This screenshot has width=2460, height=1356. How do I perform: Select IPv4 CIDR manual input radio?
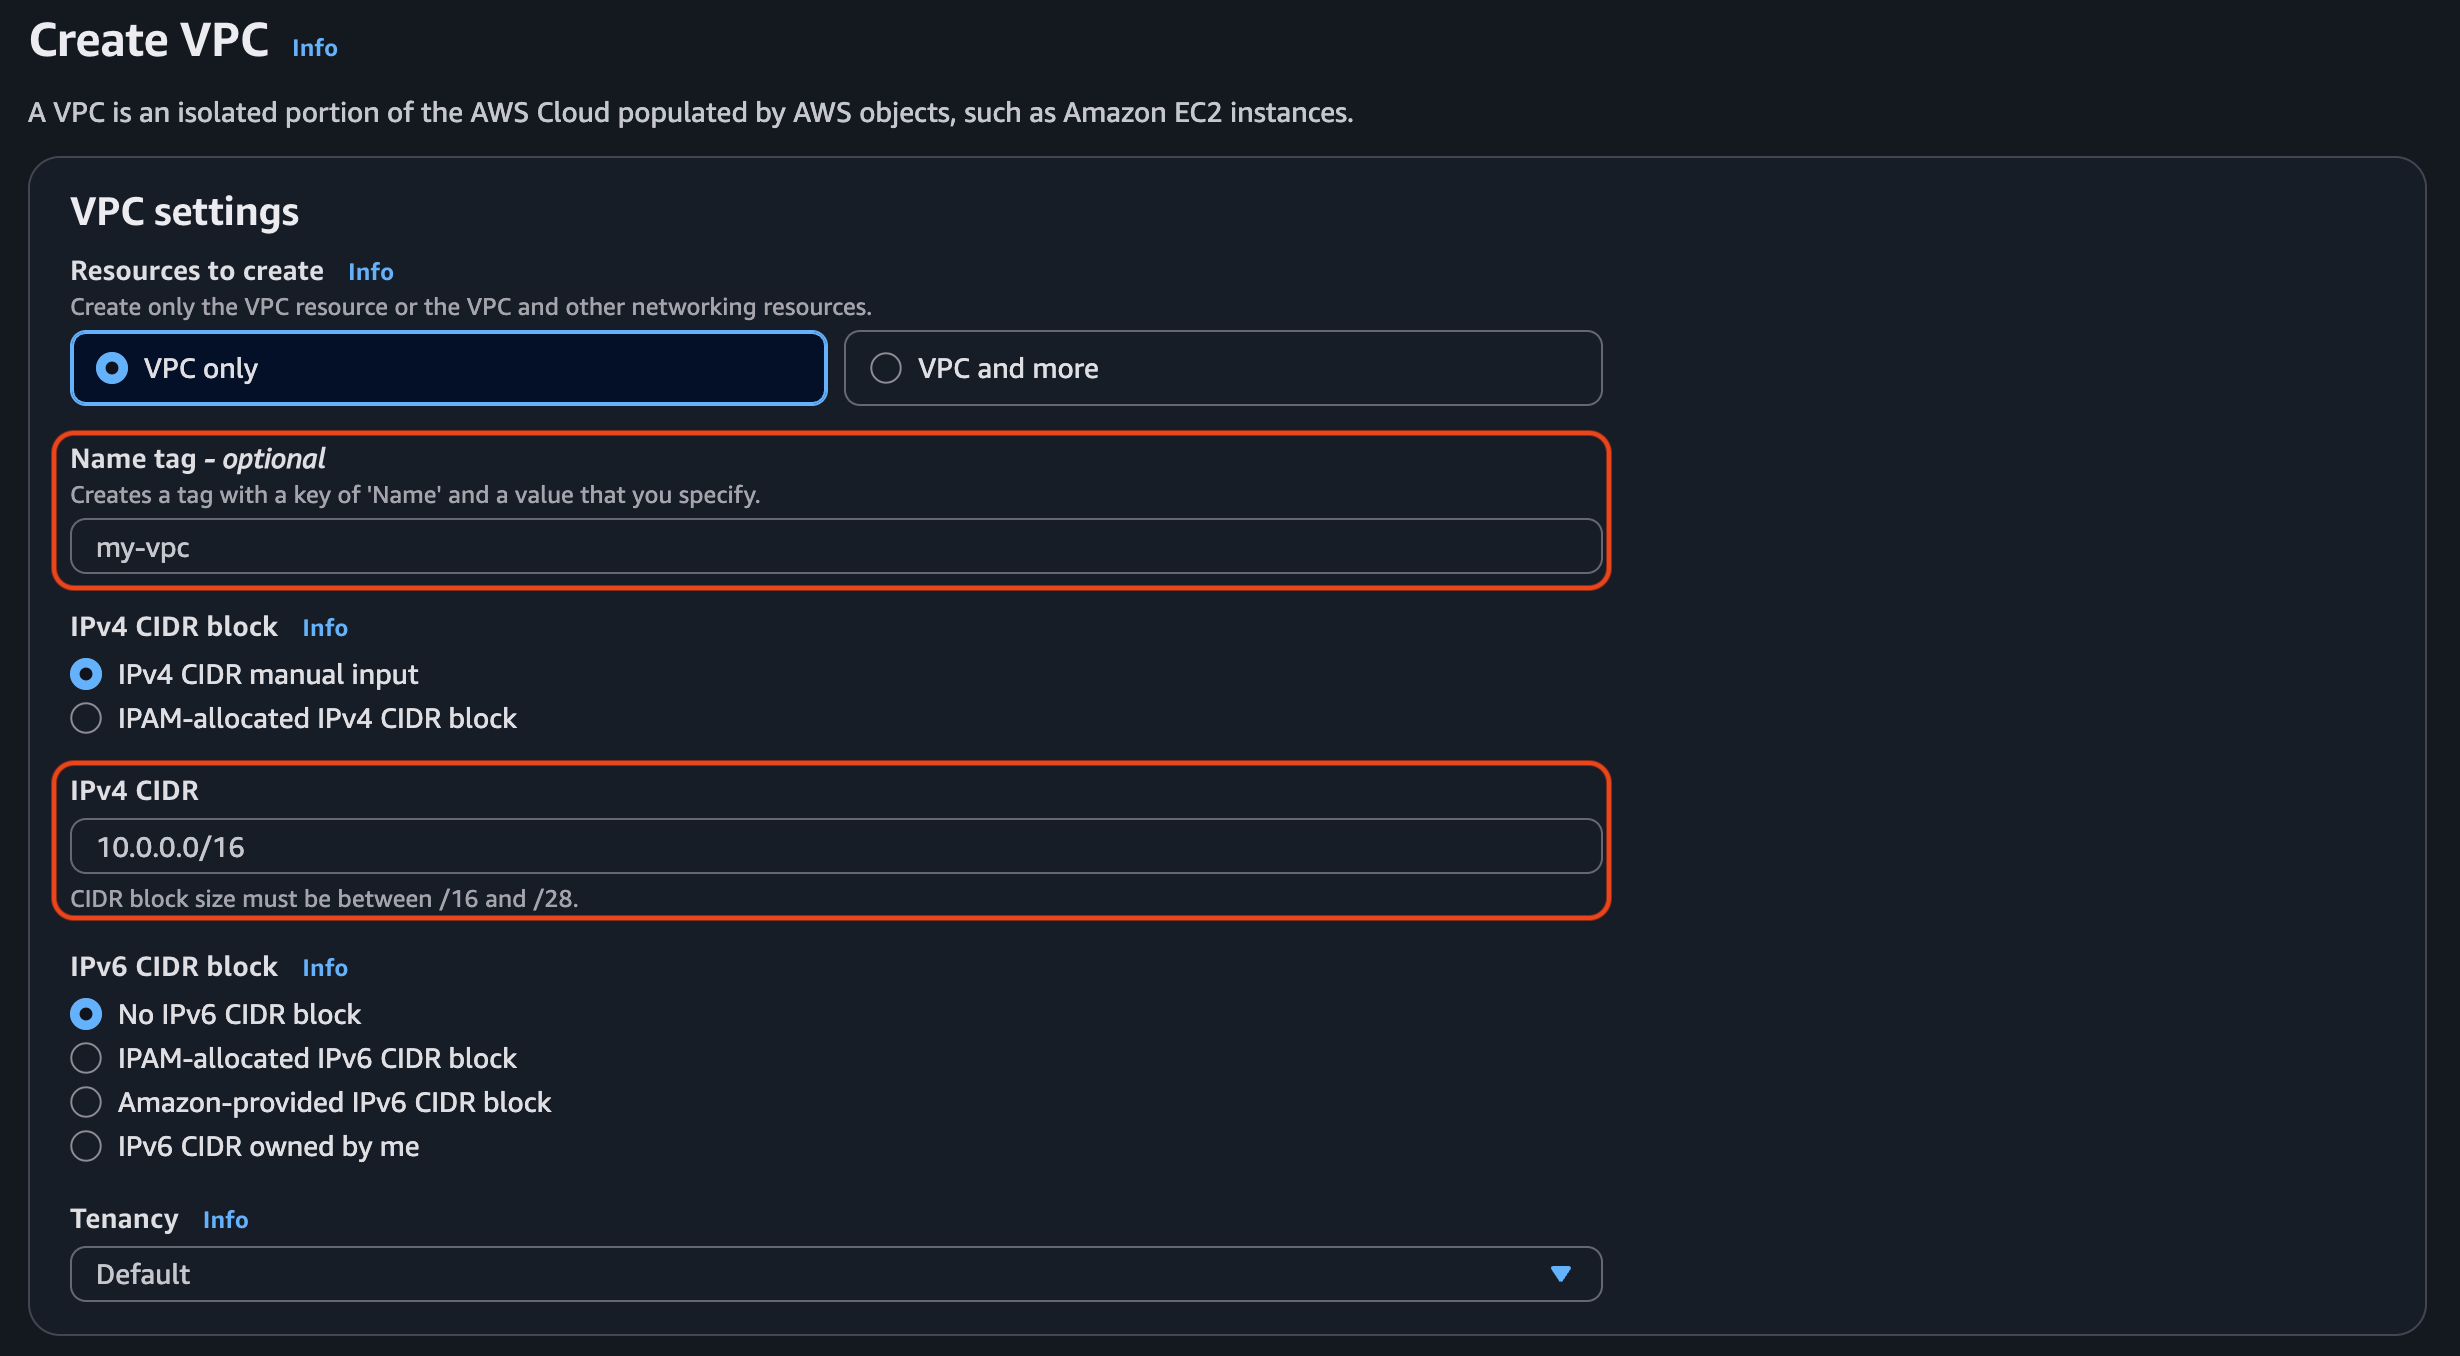pos(86,675)
